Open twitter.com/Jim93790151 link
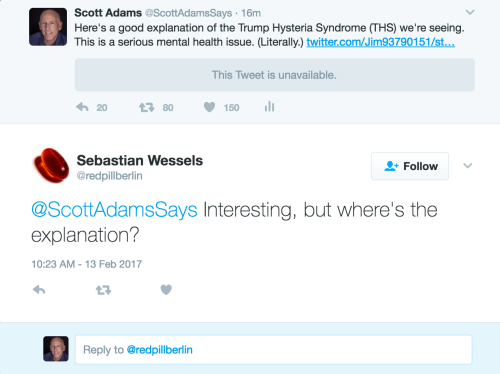The image size is (500, 374). coord(381,42)
